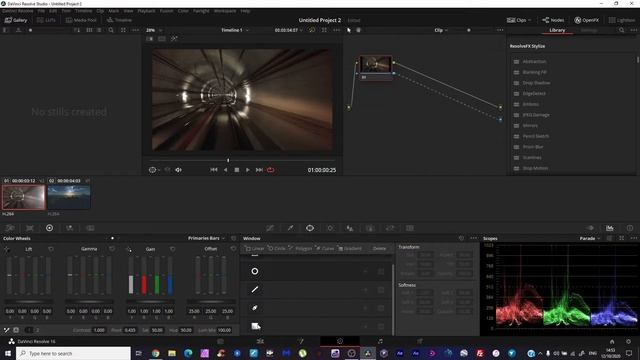Toggle the Timeline panel button

(x=119, y=20)
